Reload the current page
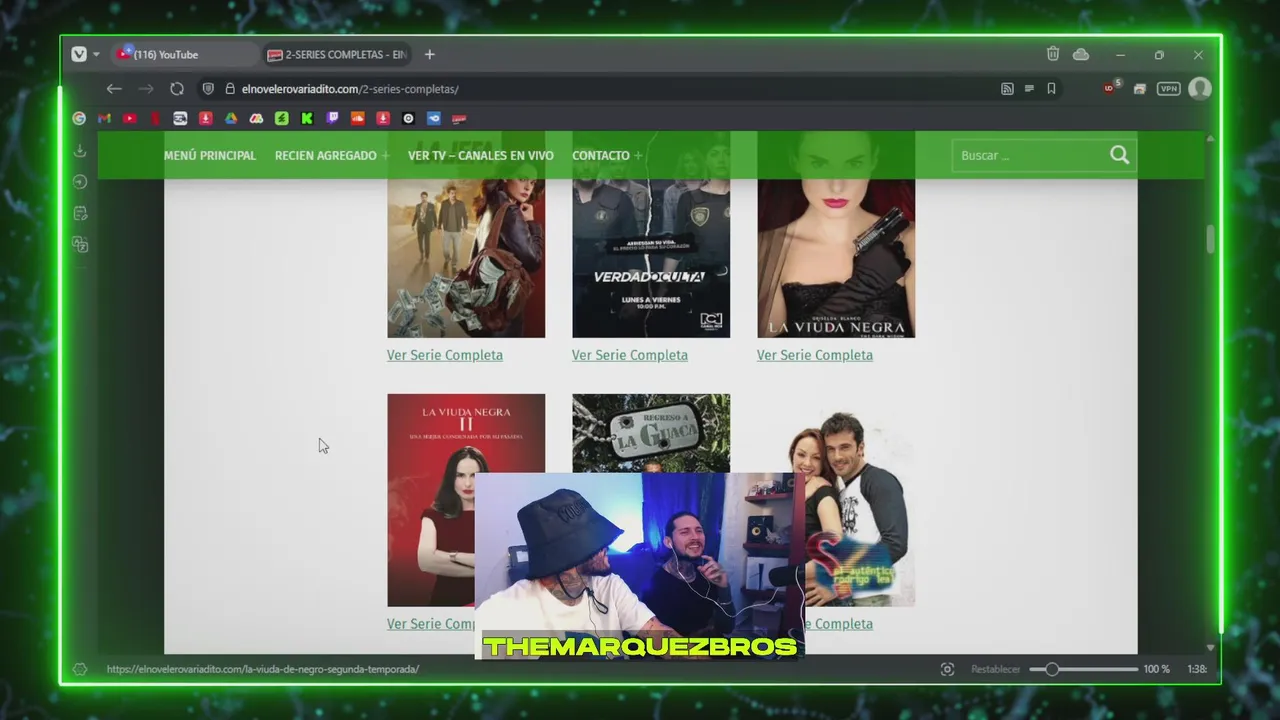 [177, 89]
